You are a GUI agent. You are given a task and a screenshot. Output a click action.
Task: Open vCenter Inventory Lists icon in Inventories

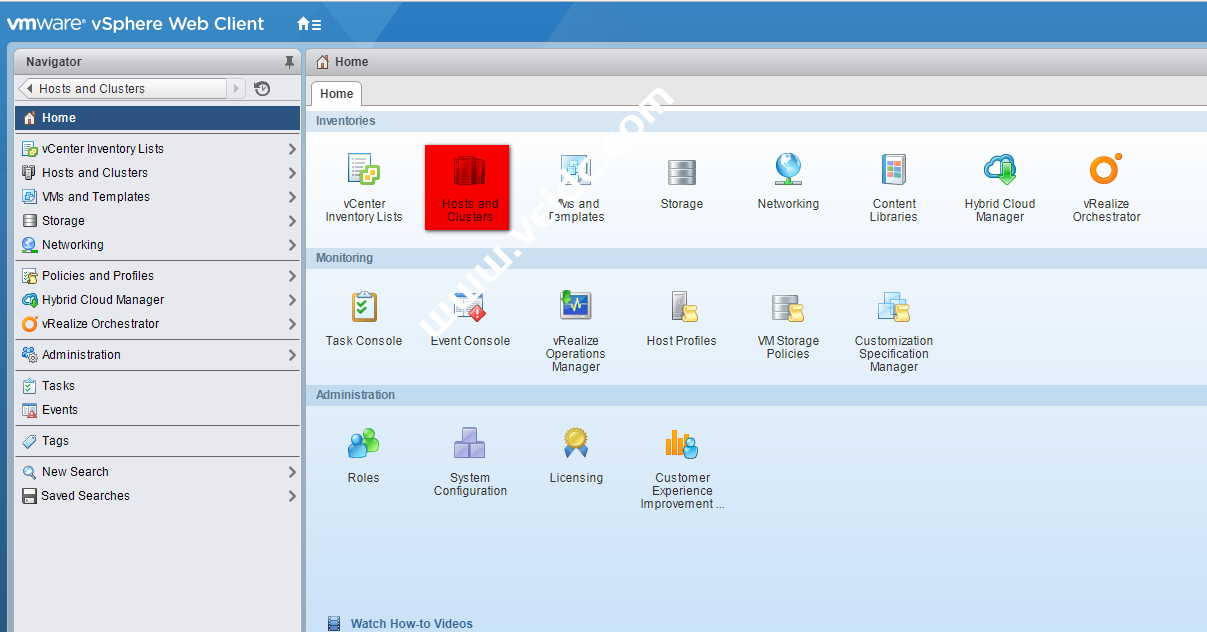point(363,171)
